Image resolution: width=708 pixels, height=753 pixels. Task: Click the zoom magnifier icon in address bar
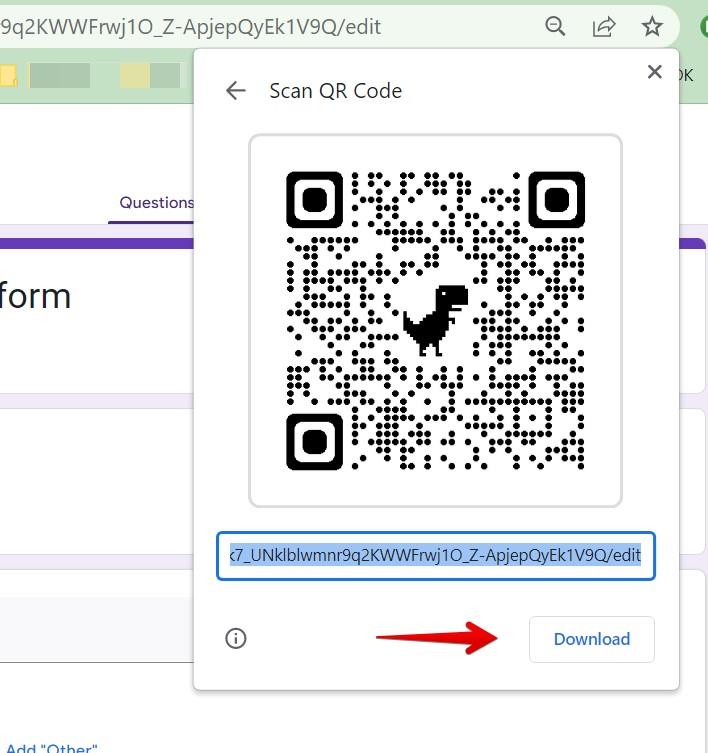[555, 26]
